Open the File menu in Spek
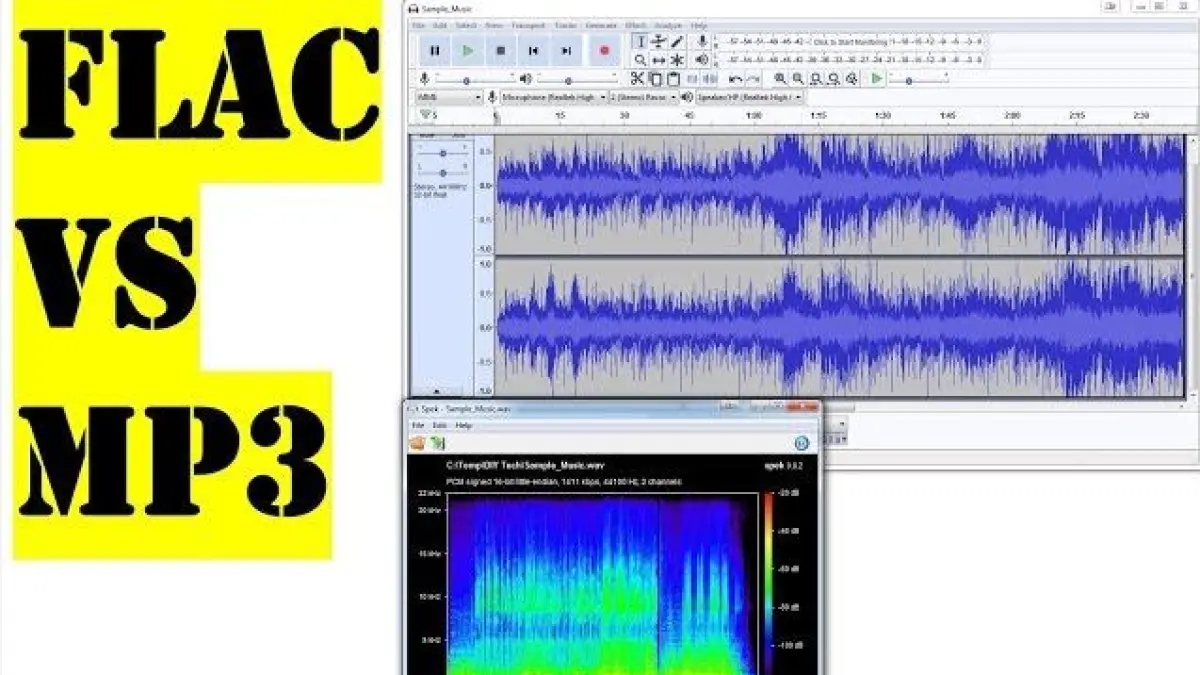 pos(419,425)
